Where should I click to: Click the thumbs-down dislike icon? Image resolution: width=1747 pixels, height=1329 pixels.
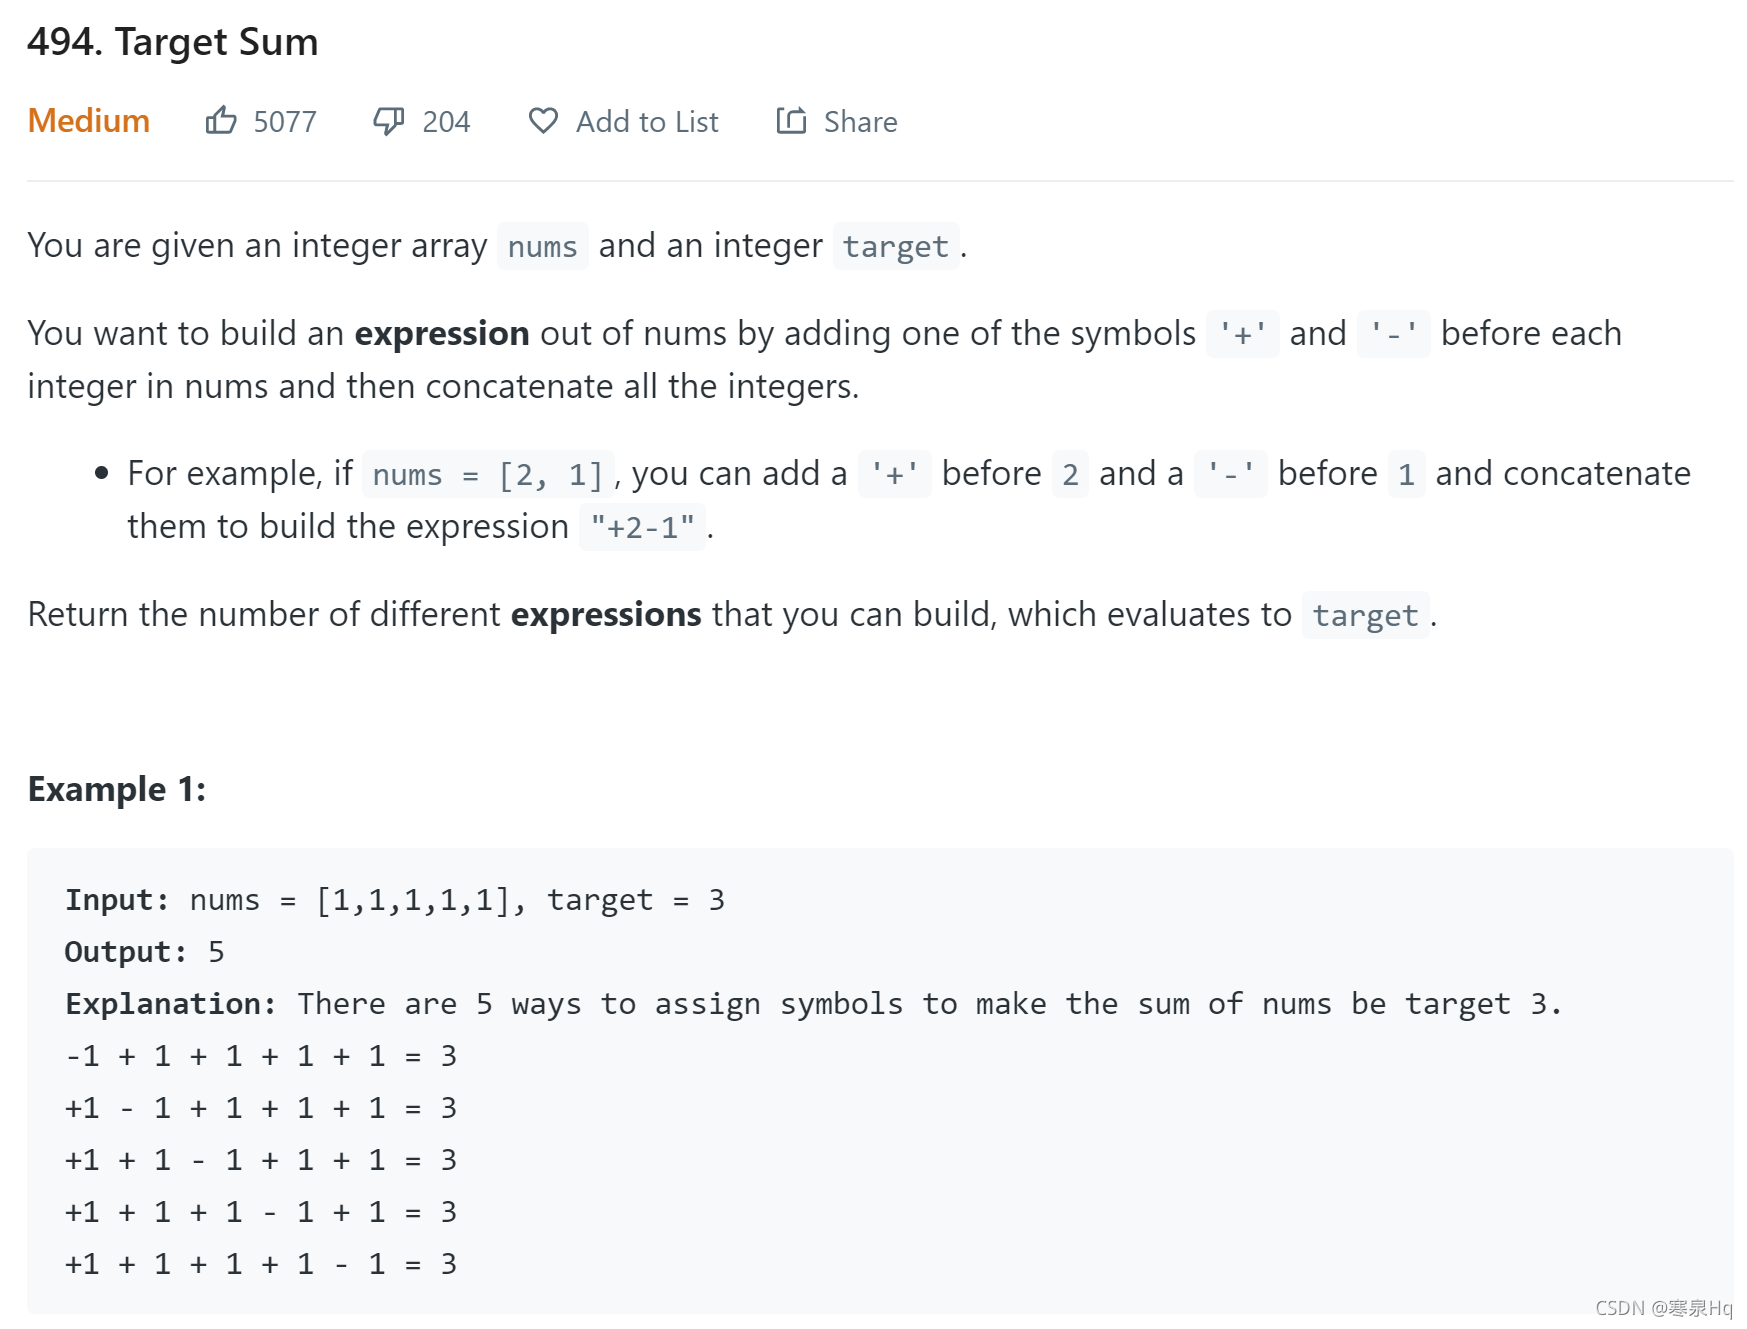[389, 121]
